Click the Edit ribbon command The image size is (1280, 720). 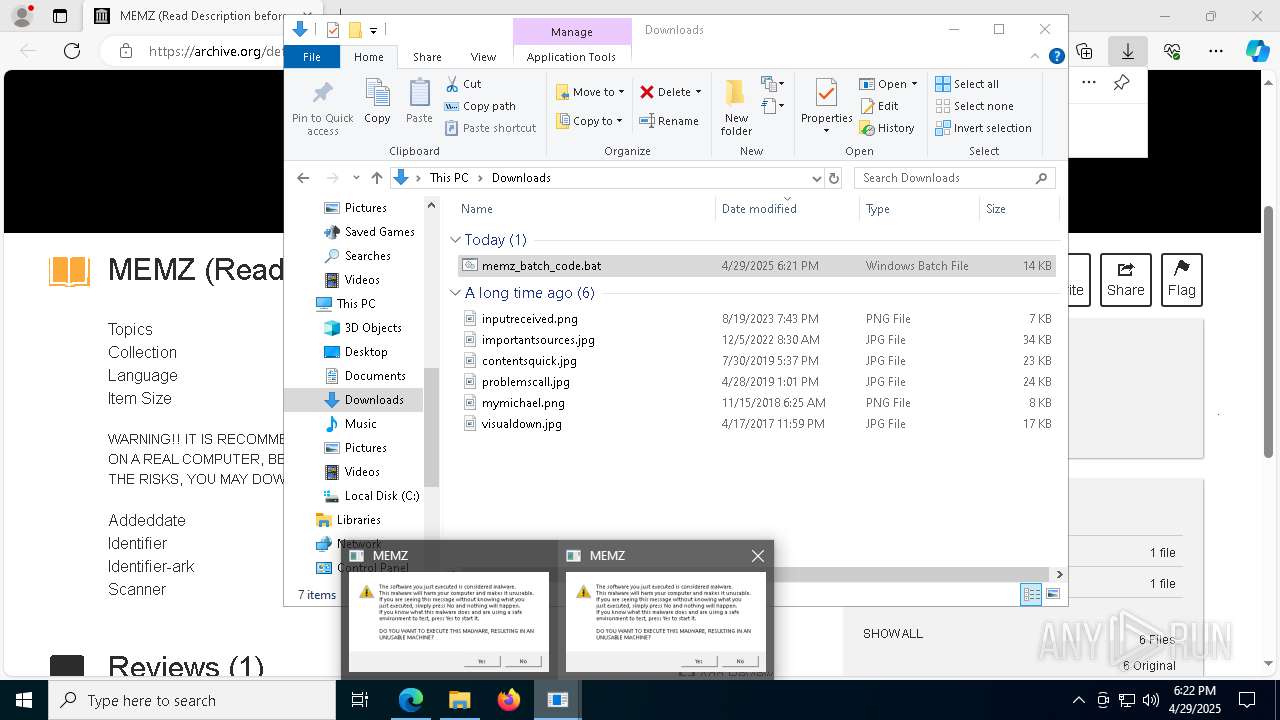click(879, 106)
